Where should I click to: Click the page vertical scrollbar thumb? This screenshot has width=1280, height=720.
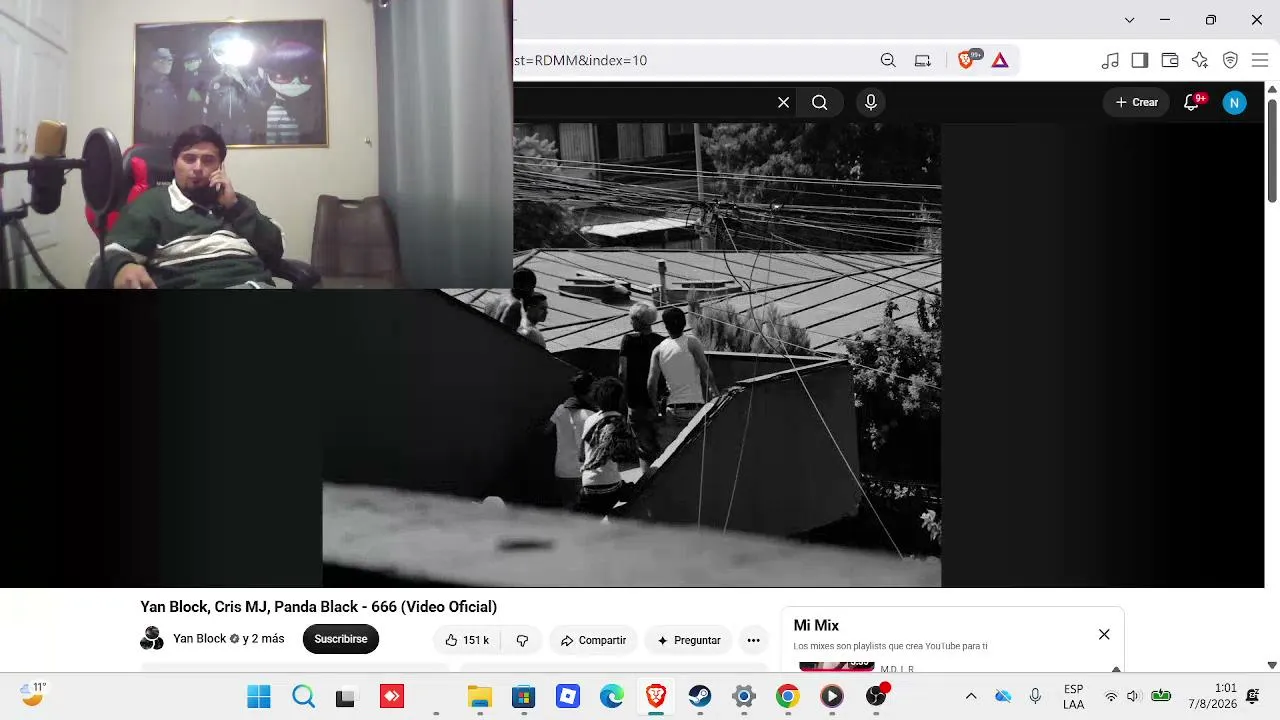(x=1272, y=150)
